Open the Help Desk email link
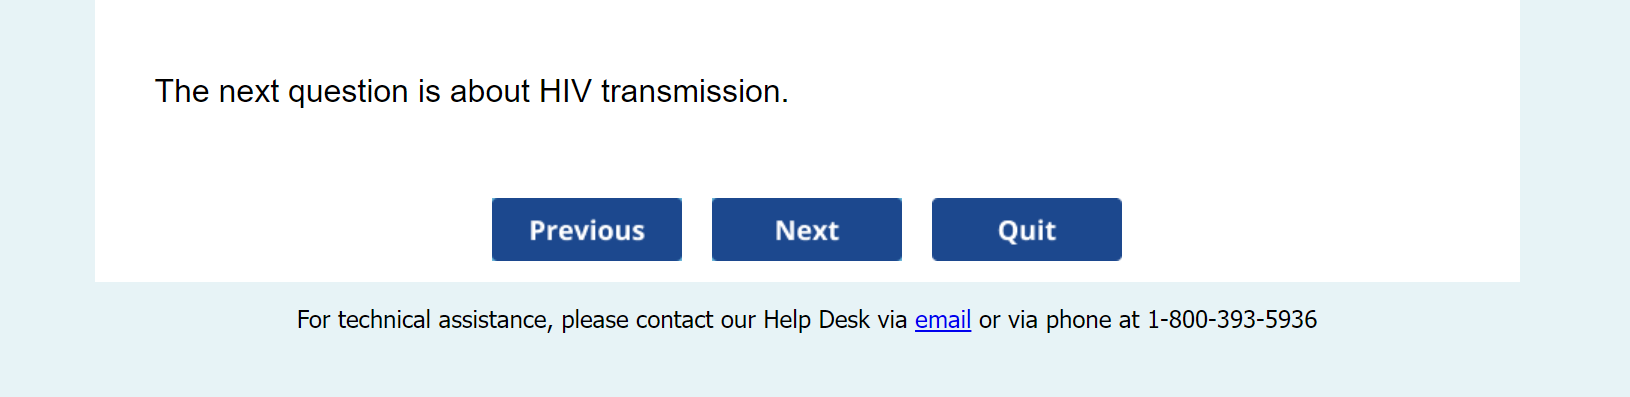Viewport: 1630px width, 397px height. point(943,320)
